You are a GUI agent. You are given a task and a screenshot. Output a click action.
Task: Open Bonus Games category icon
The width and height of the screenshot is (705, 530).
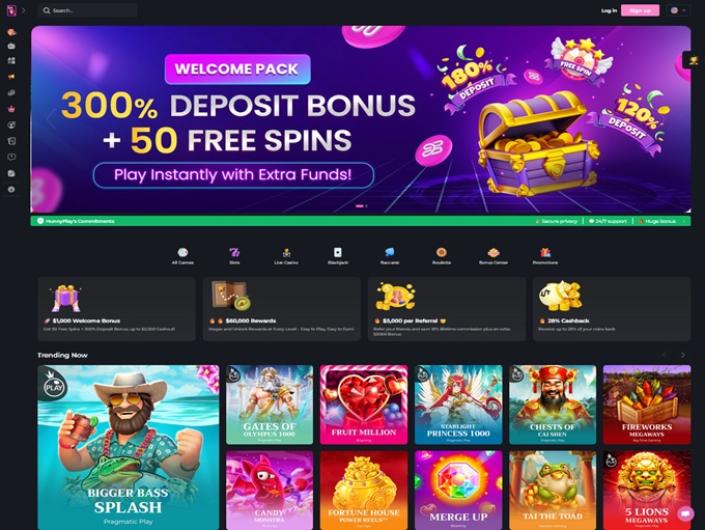pos(493,256)
